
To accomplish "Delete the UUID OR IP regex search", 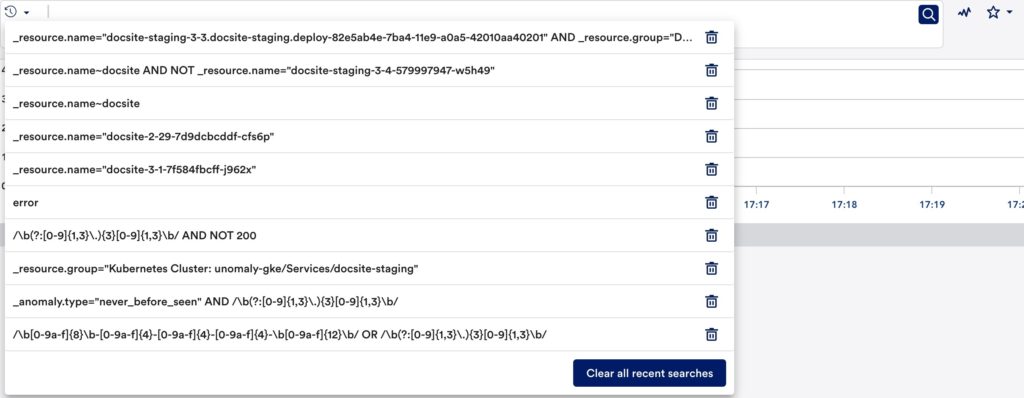I will coord(712,335).
